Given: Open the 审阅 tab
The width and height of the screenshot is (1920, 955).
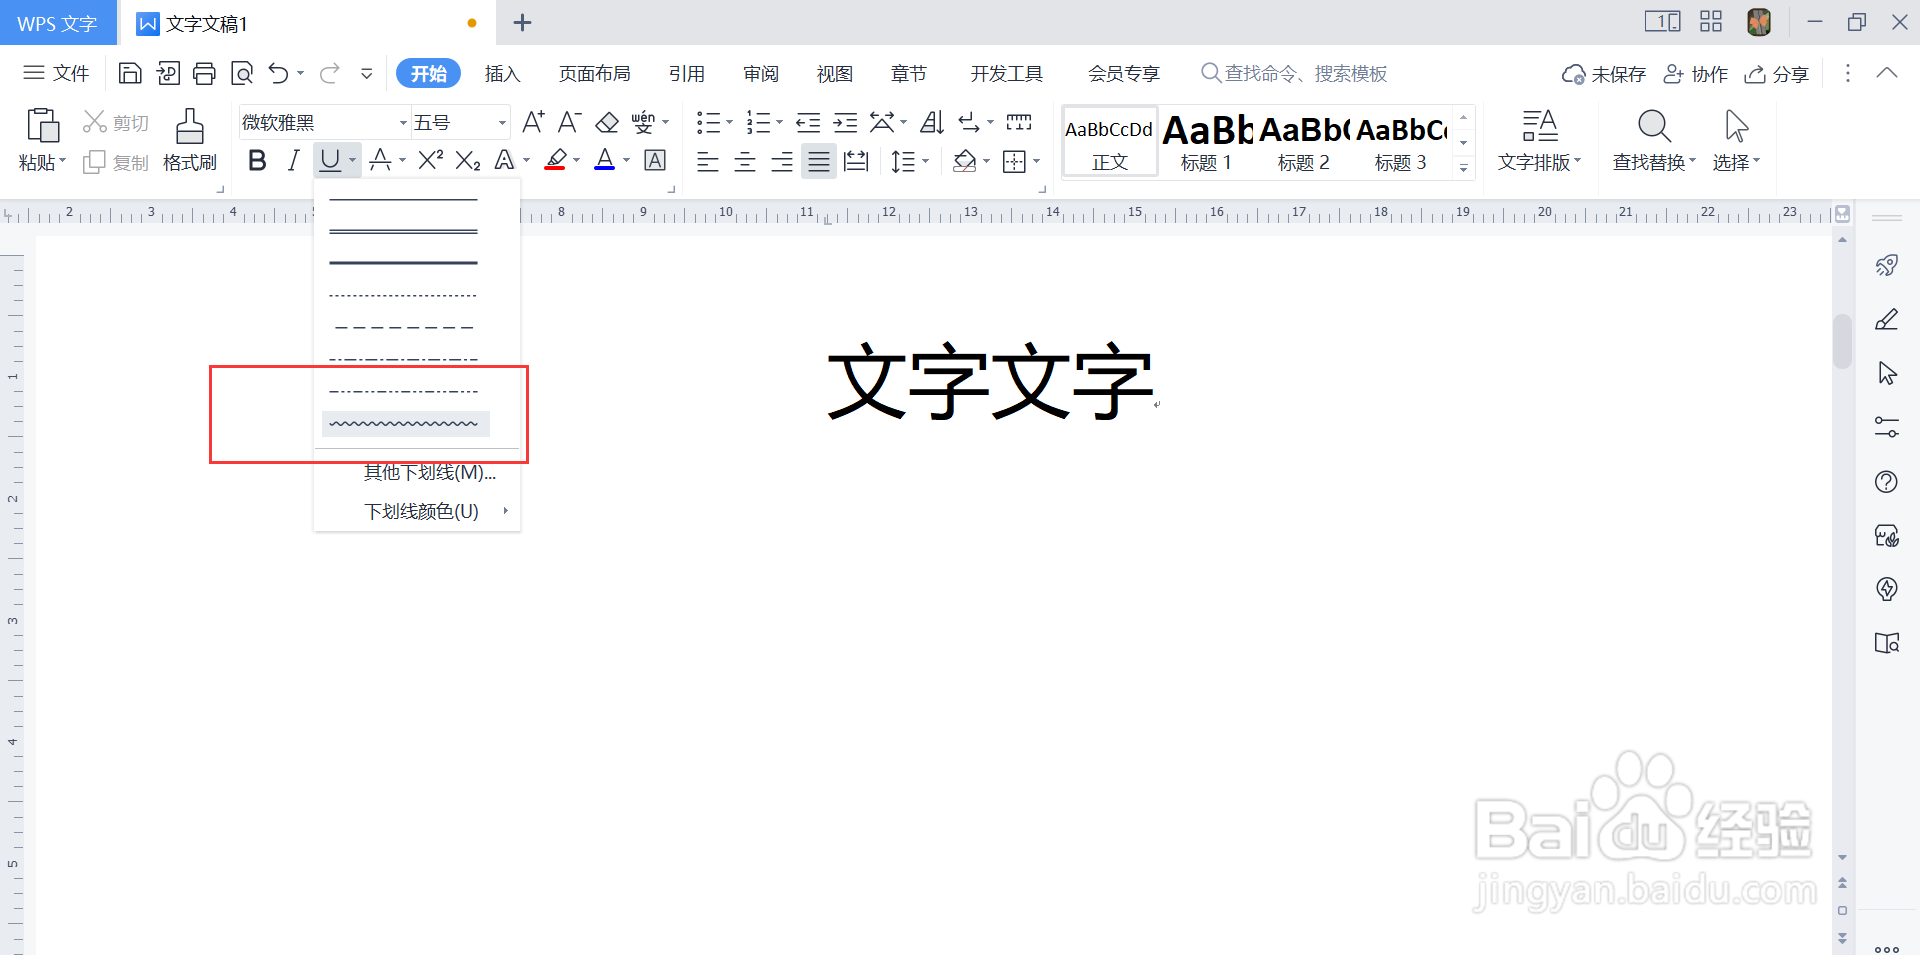Looking at the screenshot, I should tap(760, 74).
